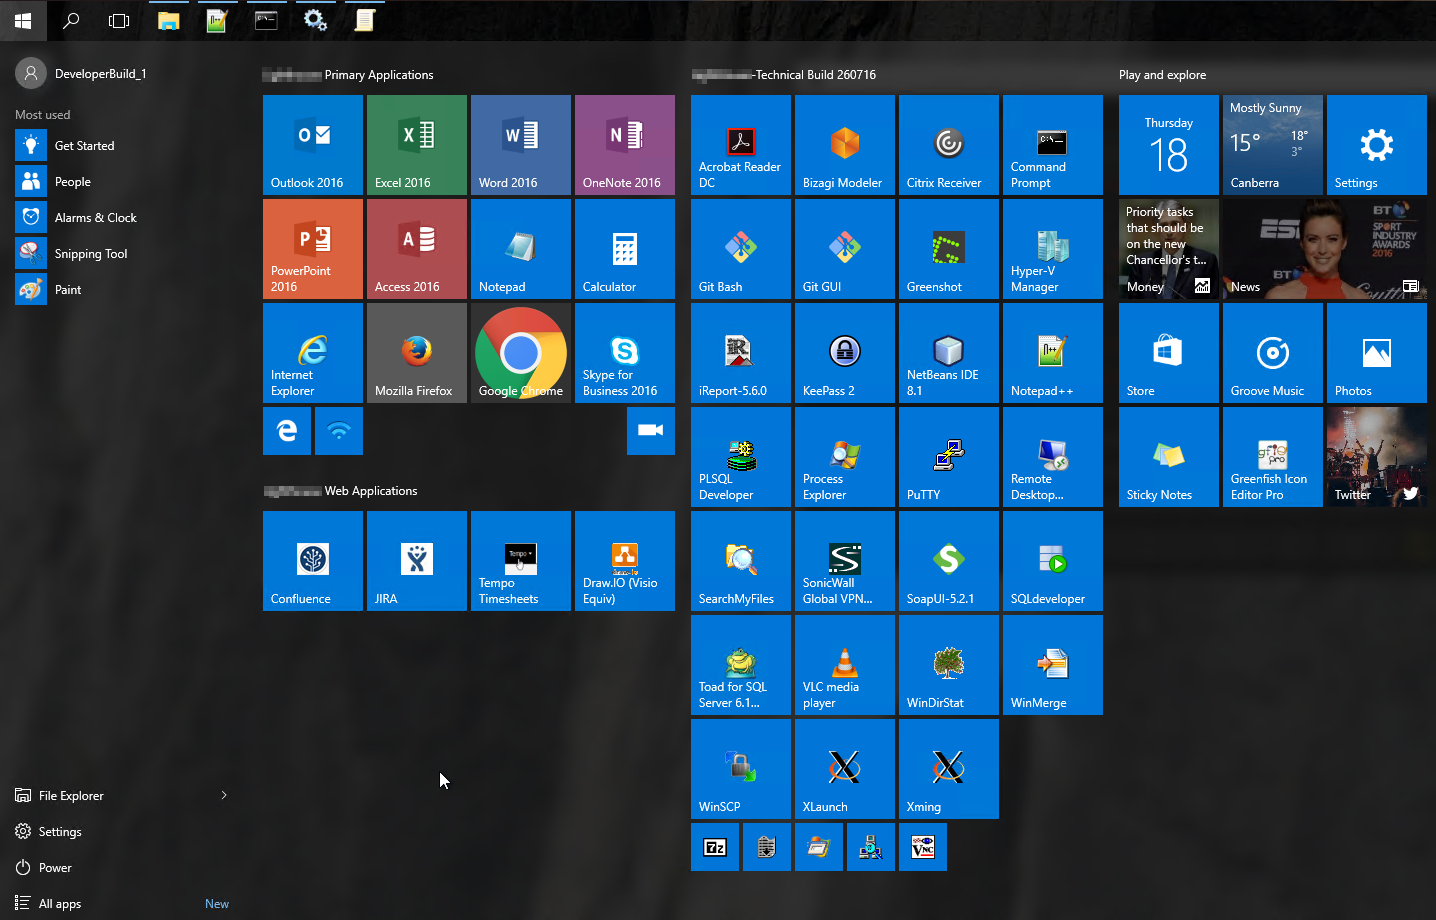The height and width of the screenshot is (920, 1436).
Task: Launch the JIRA tile
Action: pos(417,561)
